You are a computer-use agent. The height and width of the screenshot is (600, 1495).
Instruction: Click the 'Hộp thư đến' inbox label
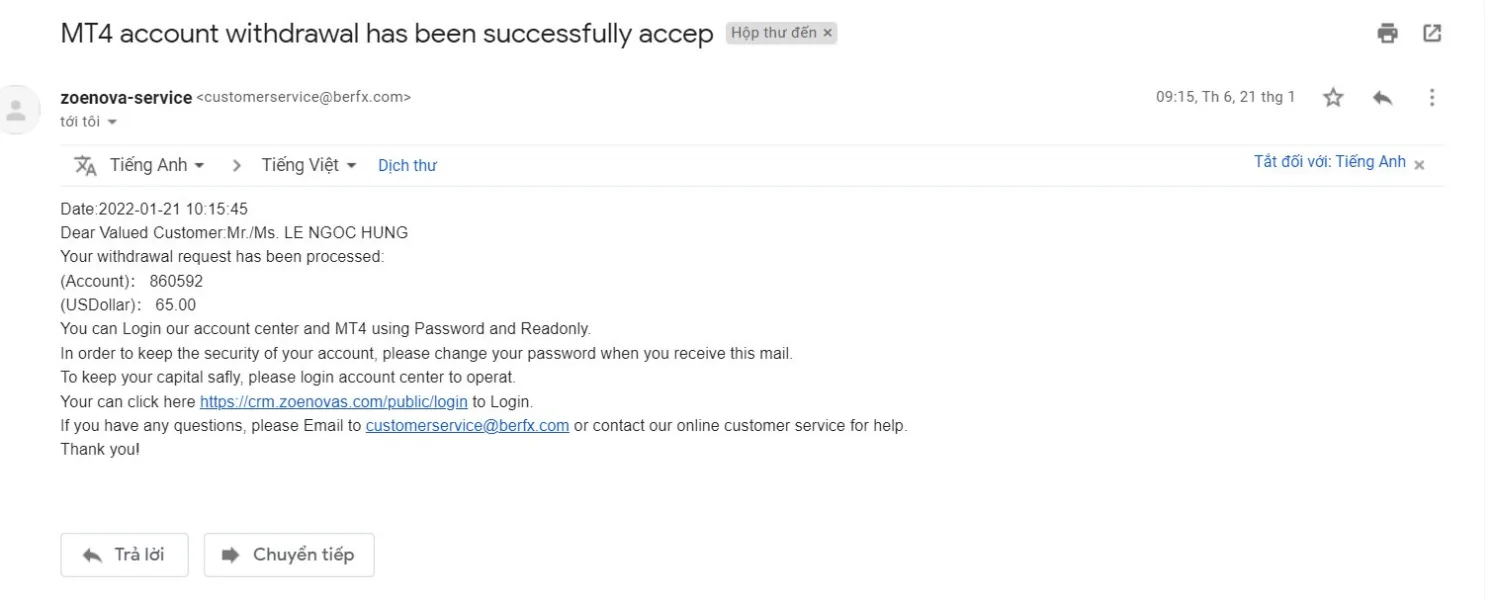pos(773,33)
